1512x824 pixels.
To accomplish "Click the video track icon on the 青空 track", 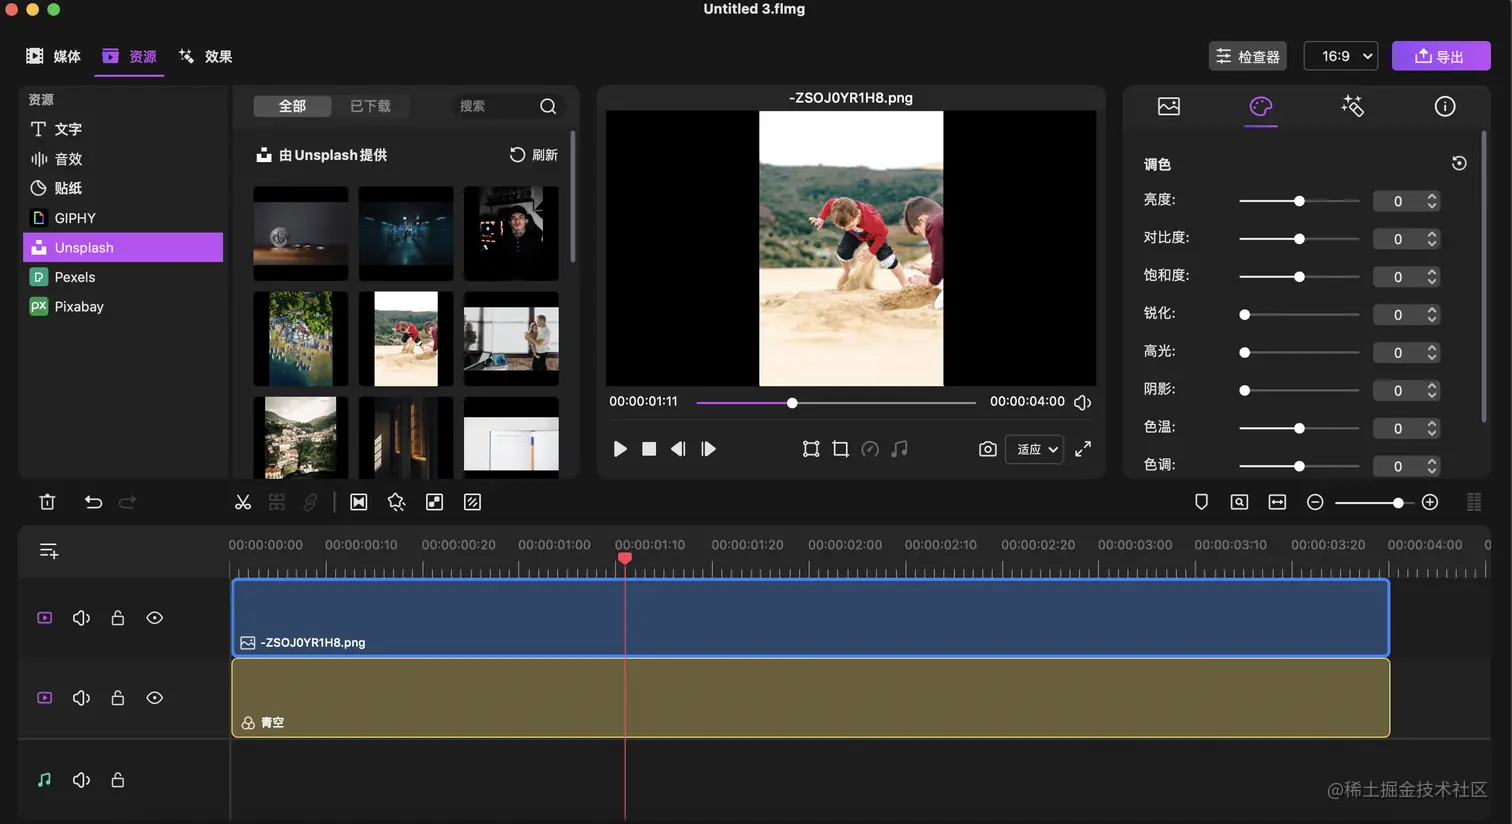I will click(x=45, y=698).
